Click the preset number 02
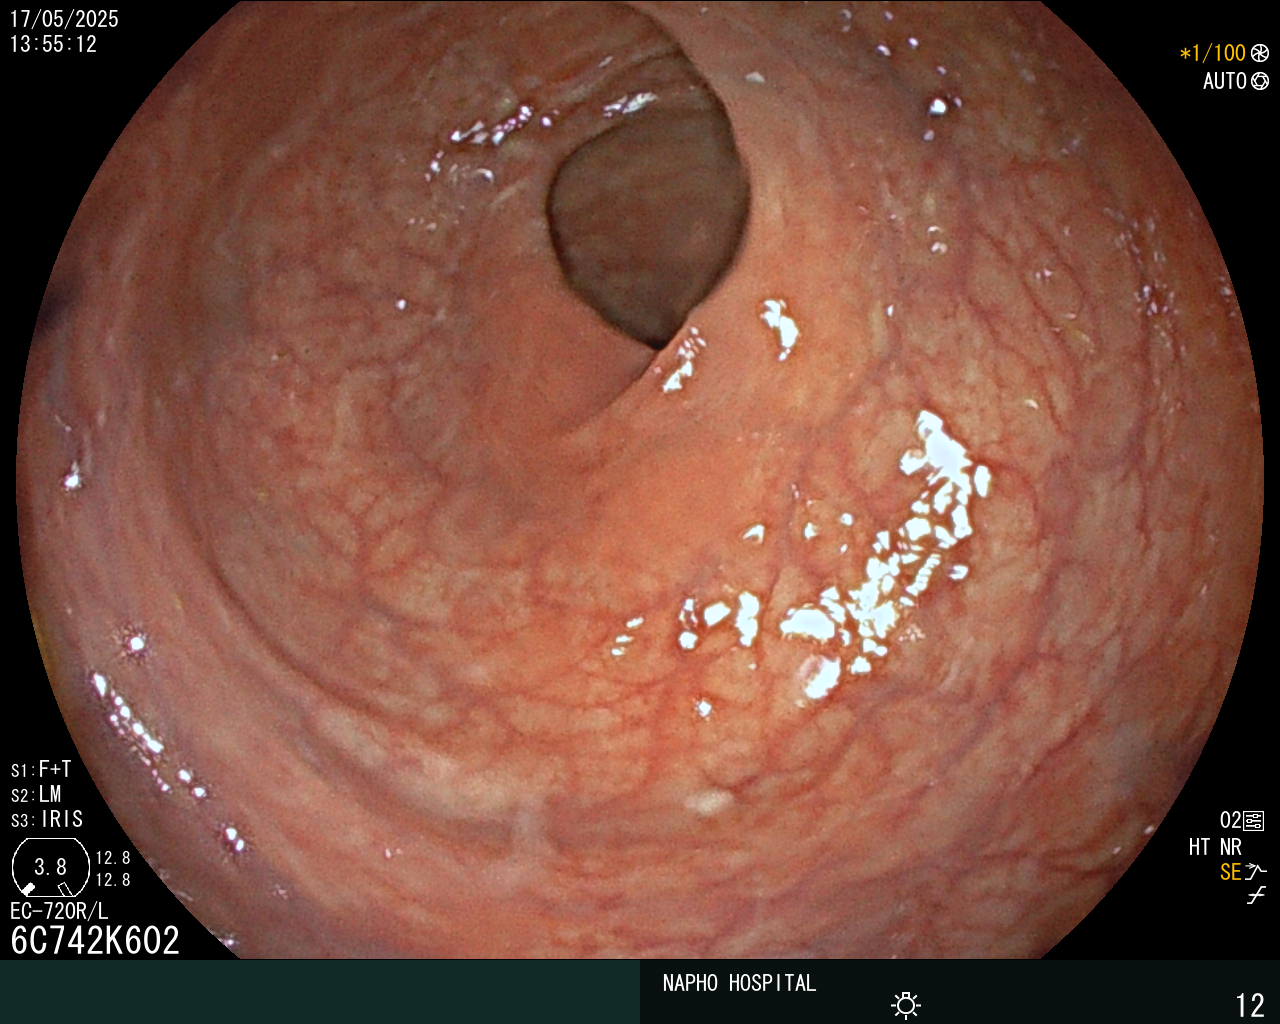 click(1230, 821)
